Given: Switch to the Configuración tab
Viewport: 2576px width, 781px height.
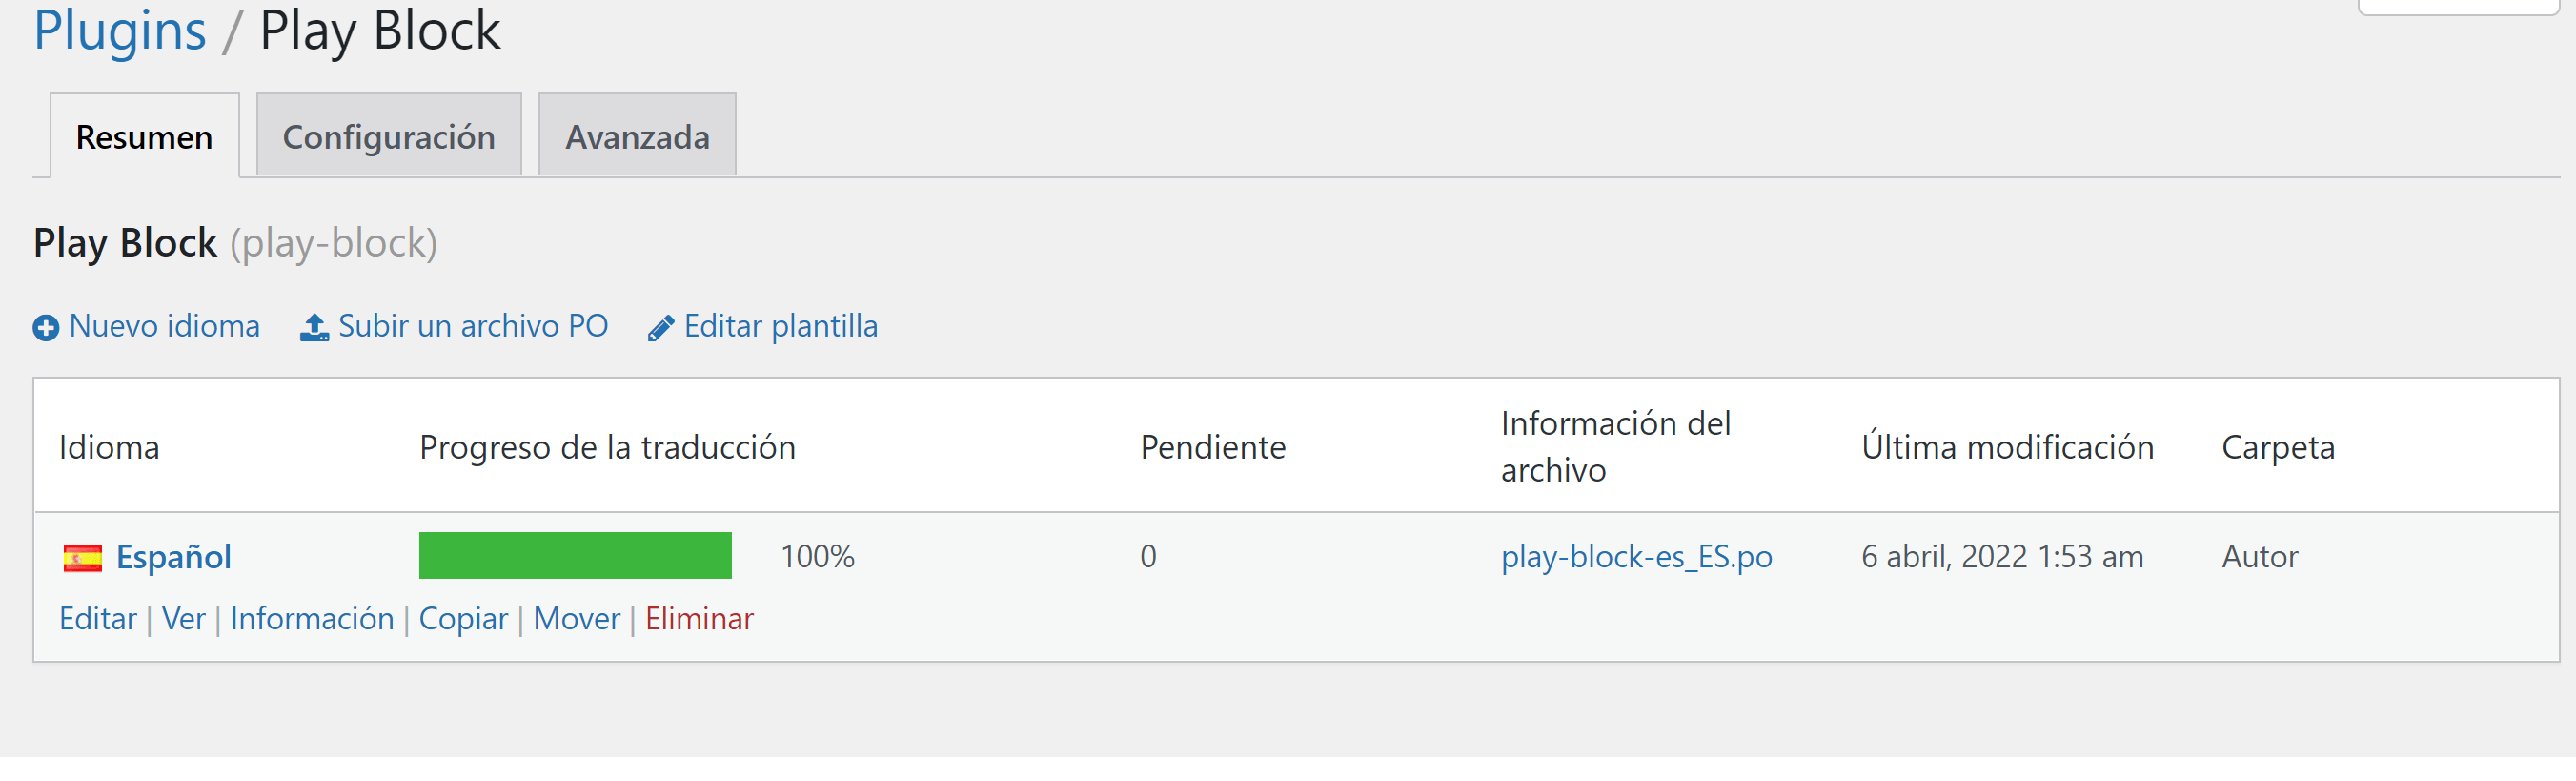Looking at the screenshot, I should coord(389,136).
